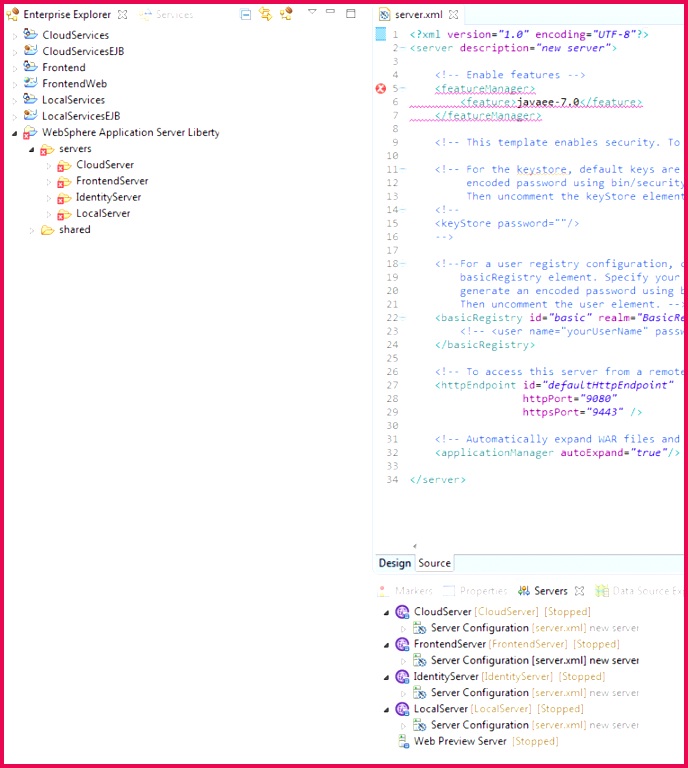Collapse CloudServer in the Servers view
Screen dimensions: 688x768
pos(386,612)
